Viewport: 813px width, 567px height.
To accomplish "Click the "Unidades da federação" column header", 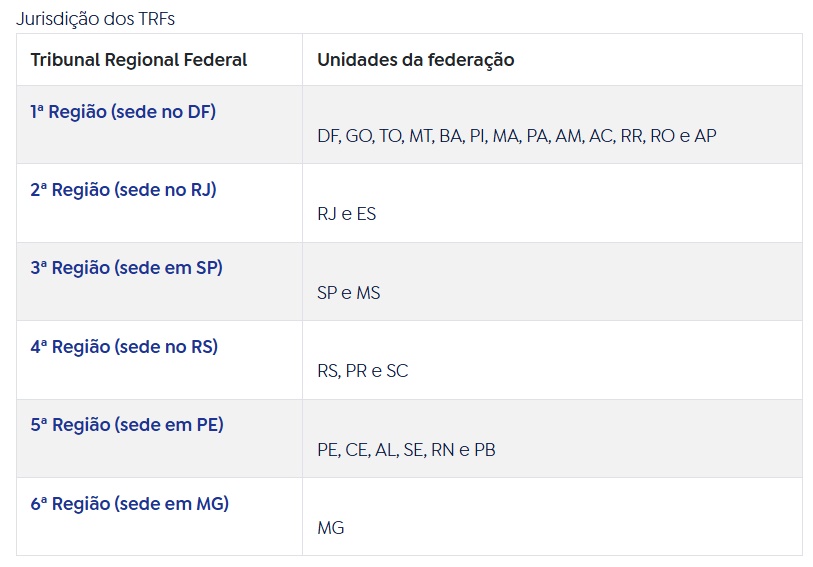I will point(415,60).
